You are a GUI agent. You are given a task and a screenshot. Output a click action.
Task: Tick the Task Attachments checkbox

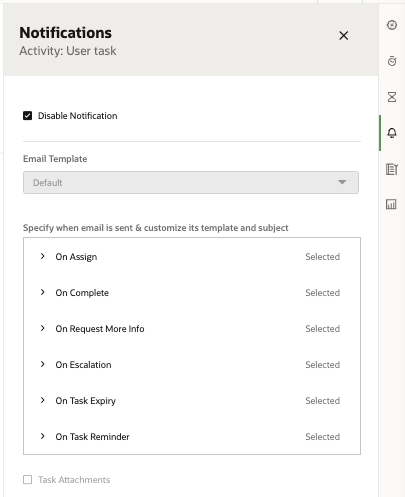point(27,480)
